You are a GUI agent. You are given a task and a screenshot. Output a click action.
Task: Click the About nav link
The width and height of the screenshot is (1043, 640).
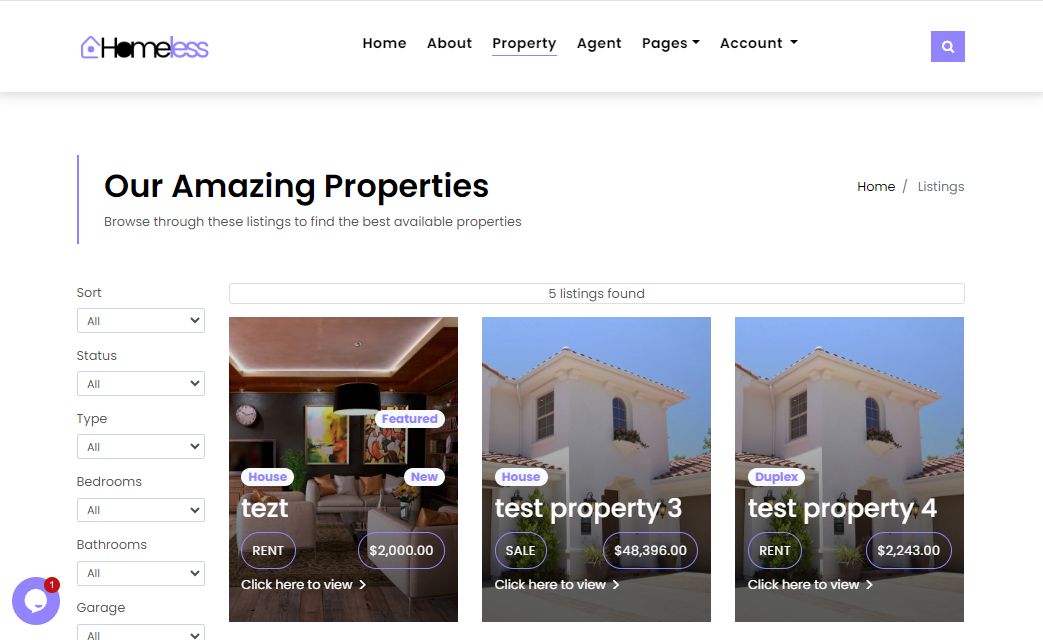[x=449, y=43]
